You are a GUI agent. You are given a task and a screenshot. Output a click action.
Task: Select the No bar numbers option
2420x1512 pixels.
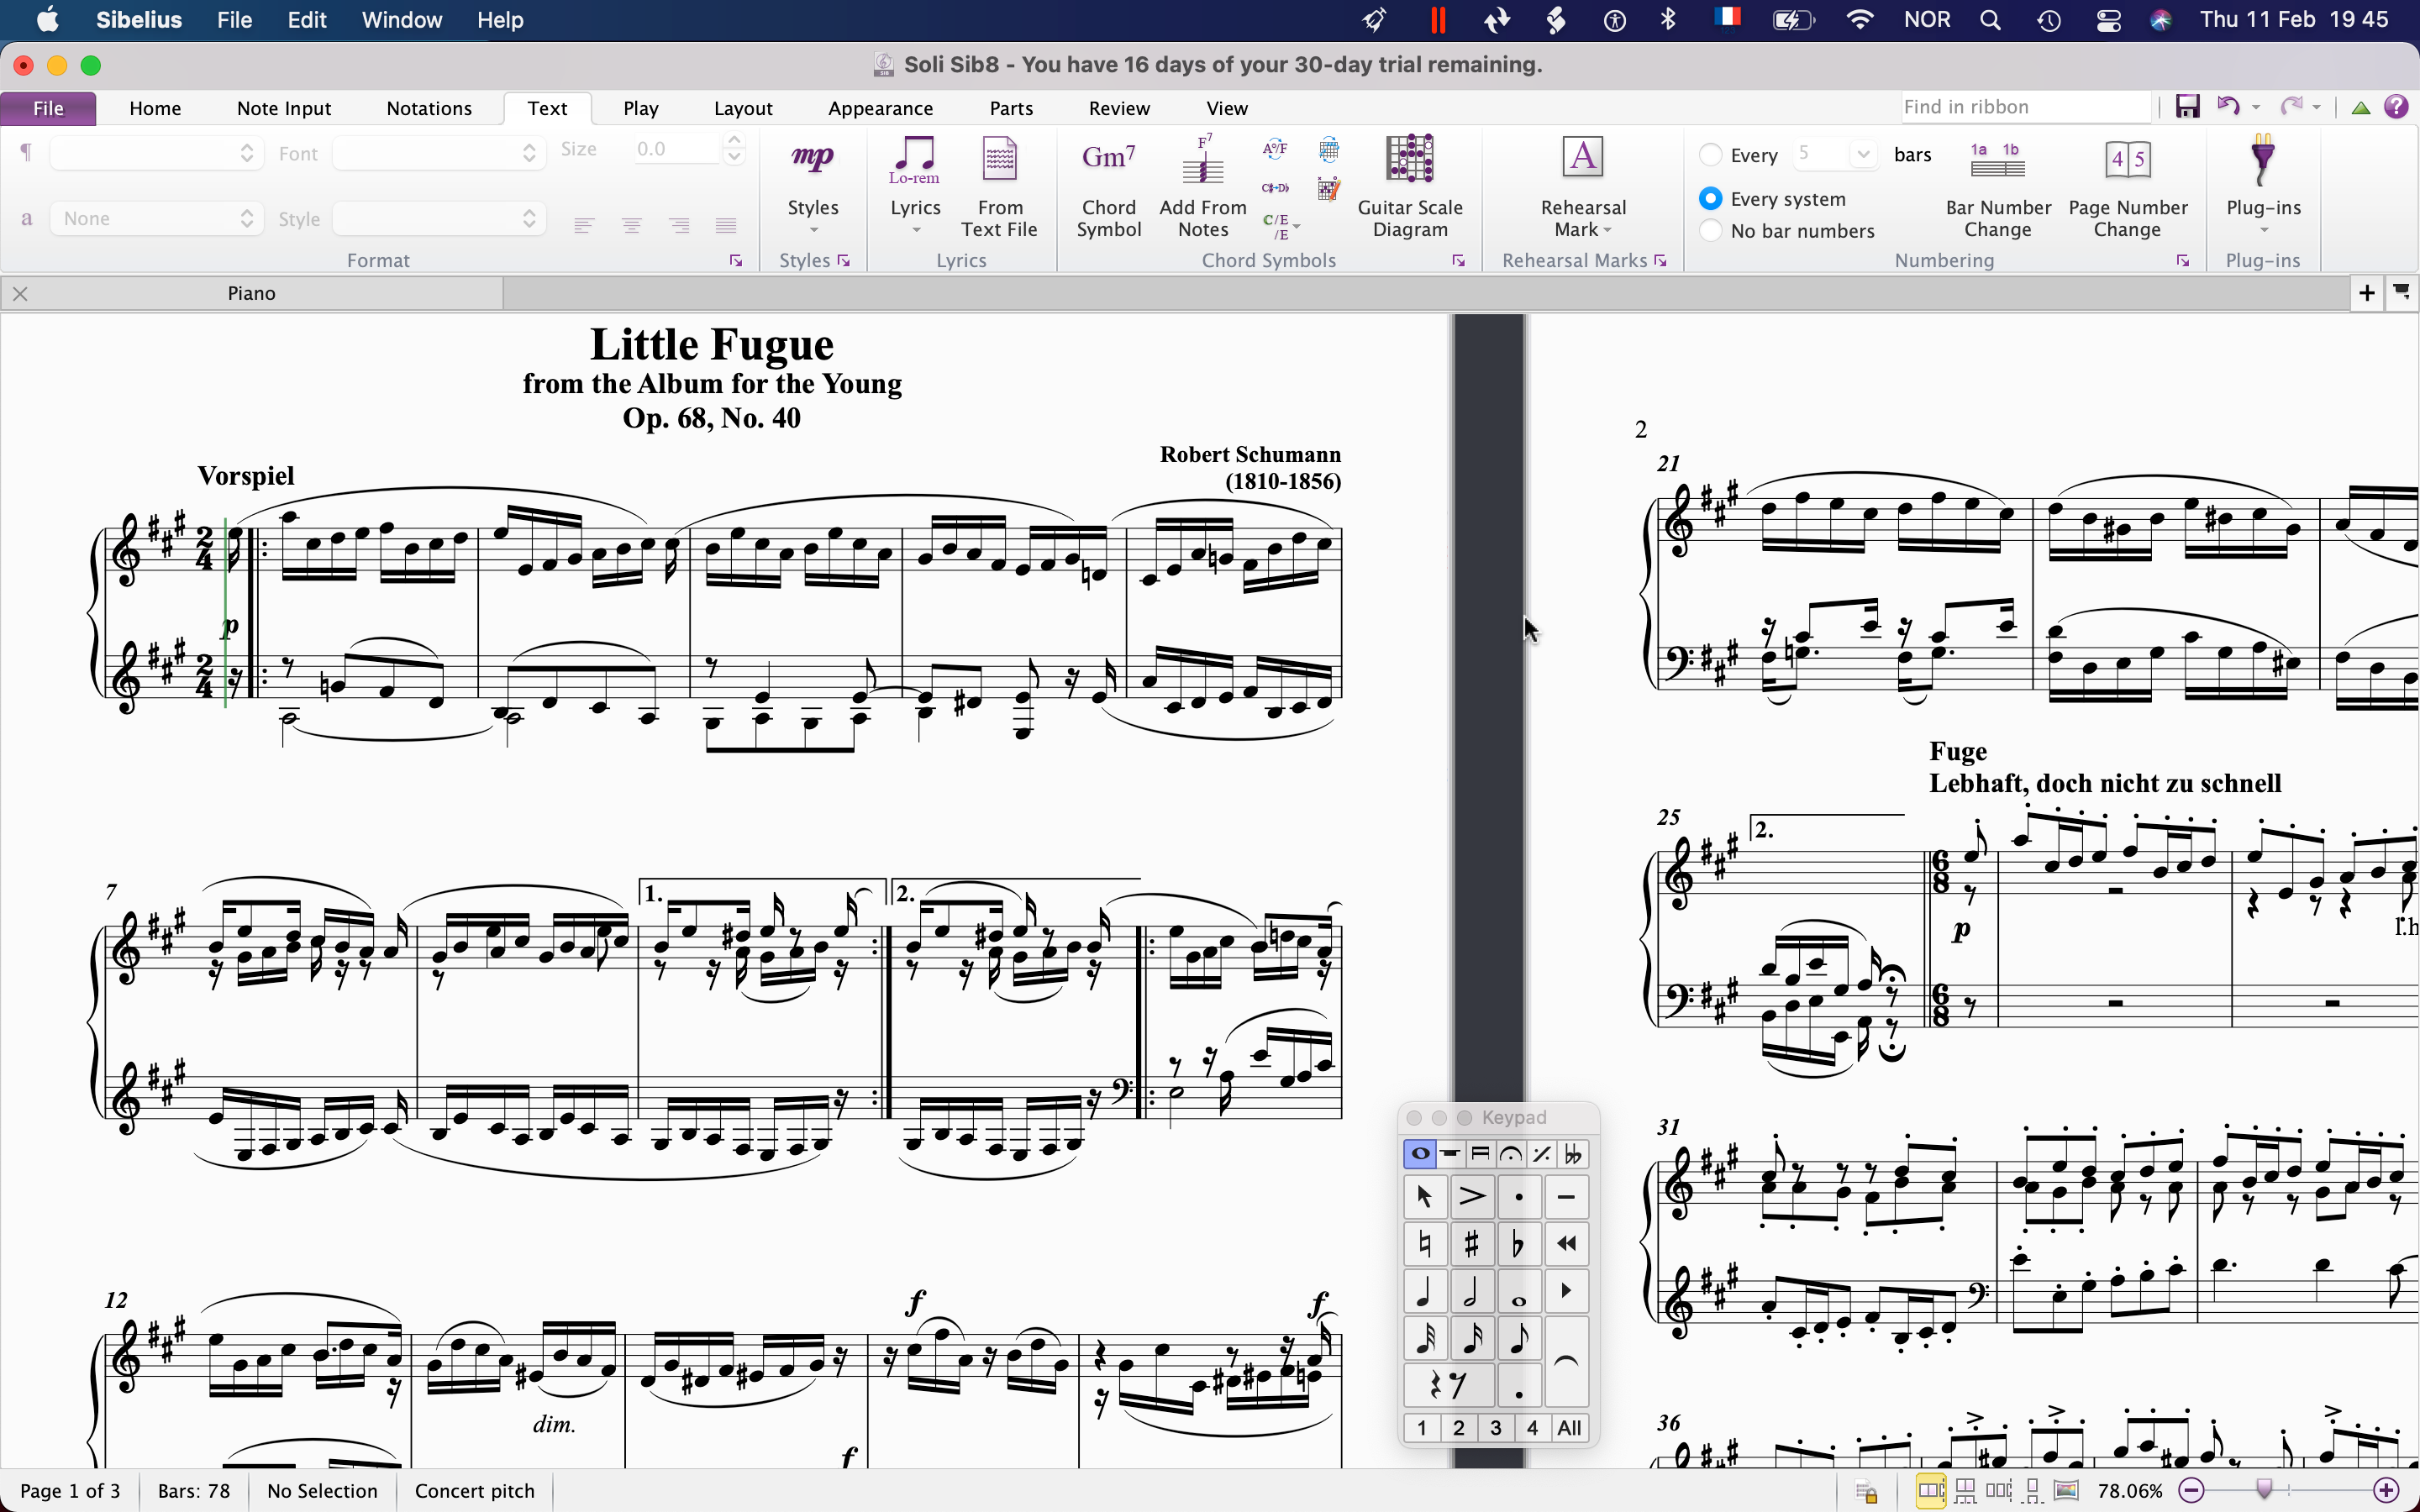[1710, 231]
